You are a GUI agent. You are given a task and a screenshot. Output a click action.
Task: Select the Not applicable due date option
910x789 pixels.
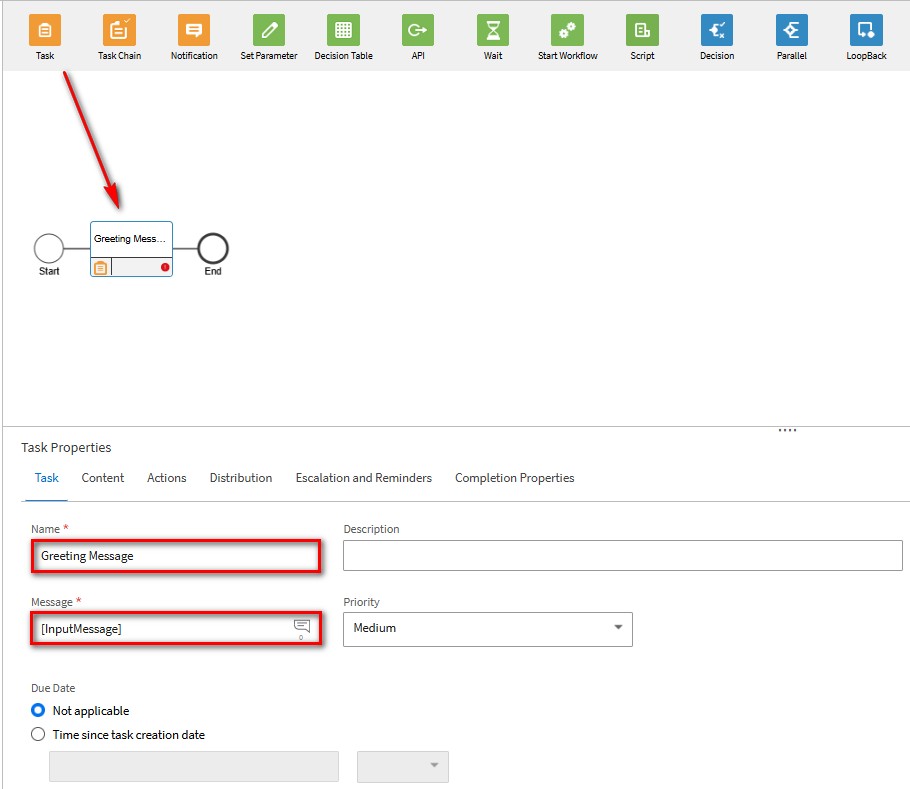click(x=38, y=711)
